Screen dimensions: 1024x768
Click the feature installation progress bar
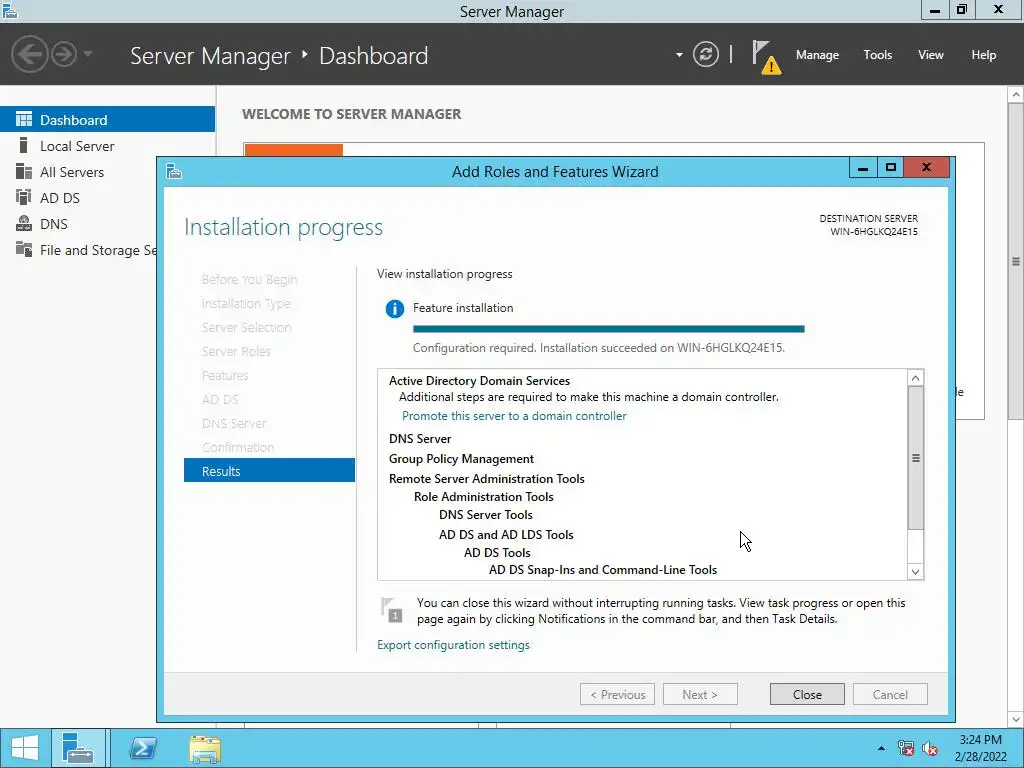click(609, 329)
